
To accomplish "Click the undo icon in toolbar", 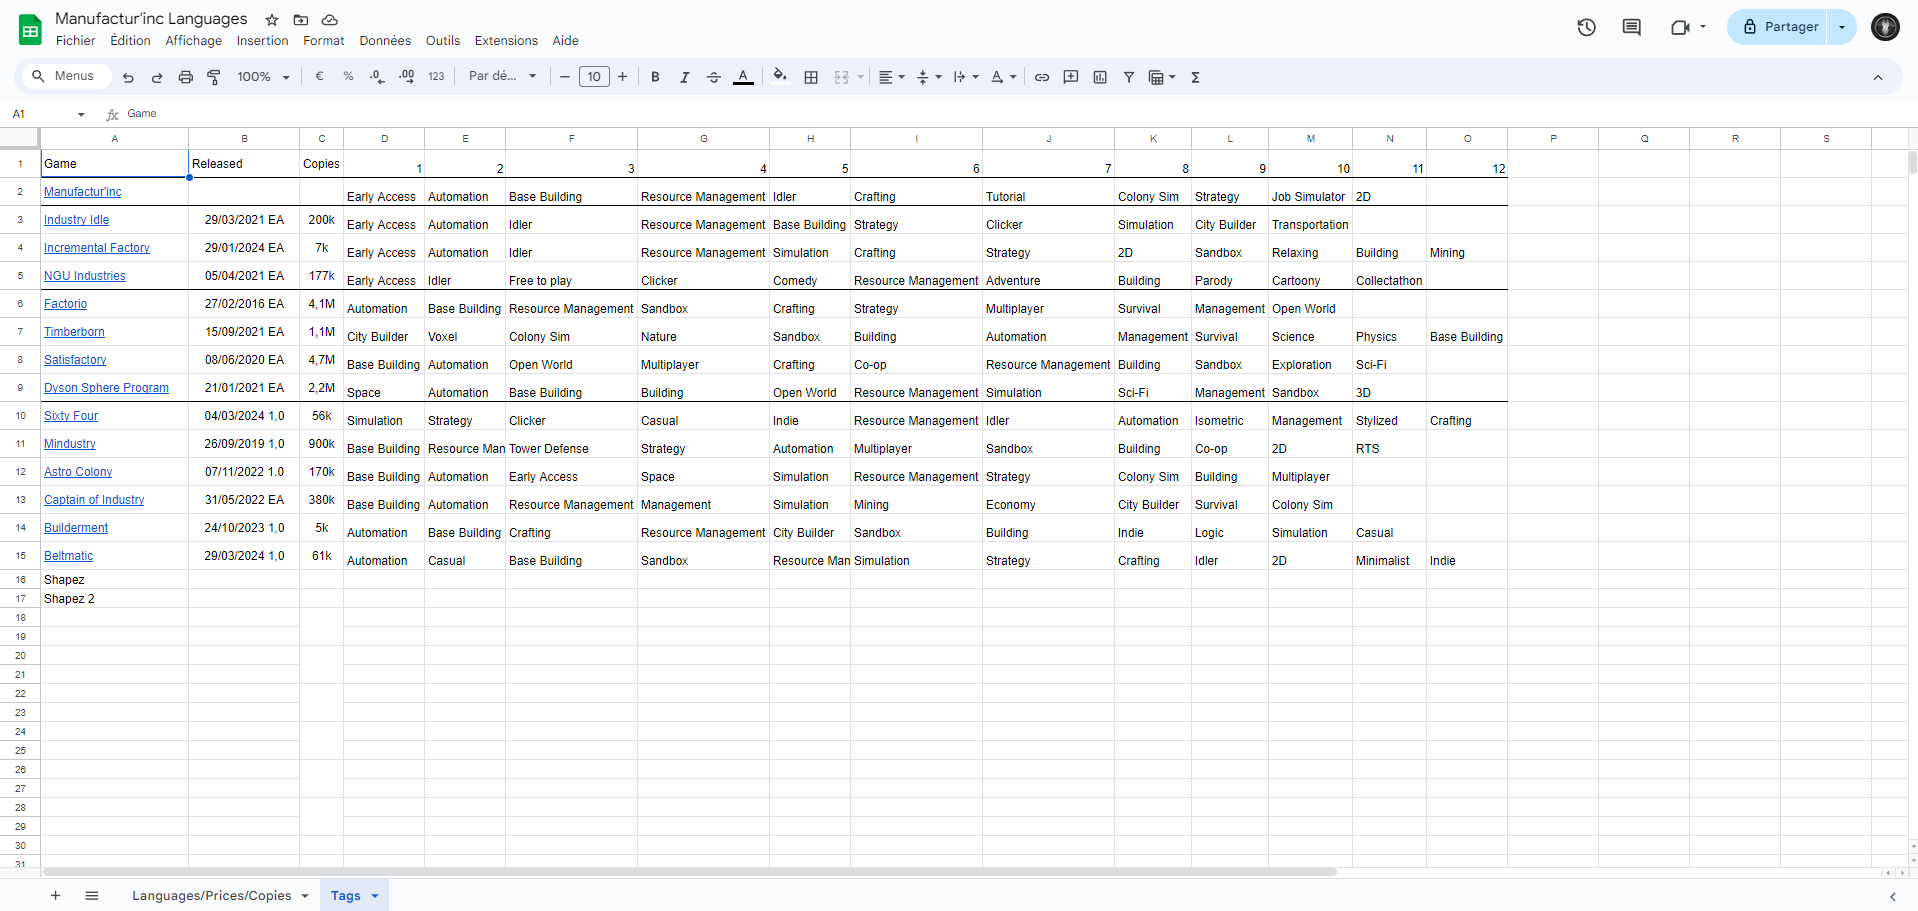I will point(128,77).
